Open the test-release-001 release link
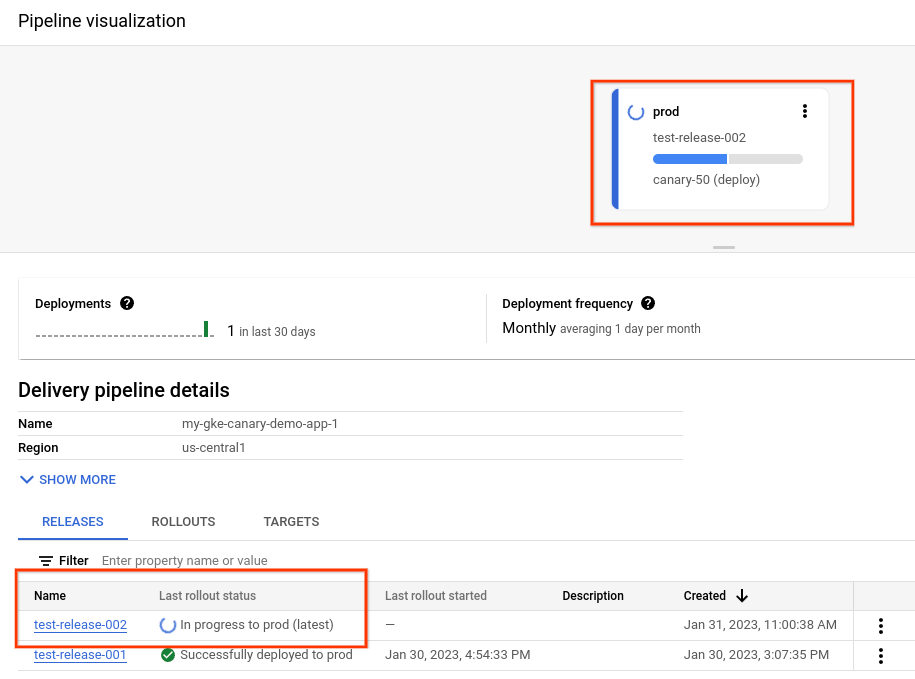 click(x=80, y=655)
